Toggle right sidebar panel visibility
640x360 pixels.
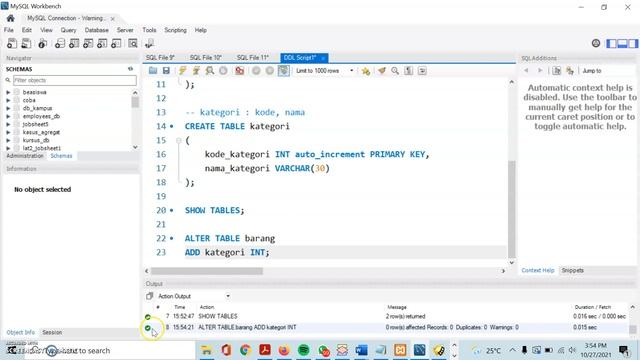coord(633,43)
